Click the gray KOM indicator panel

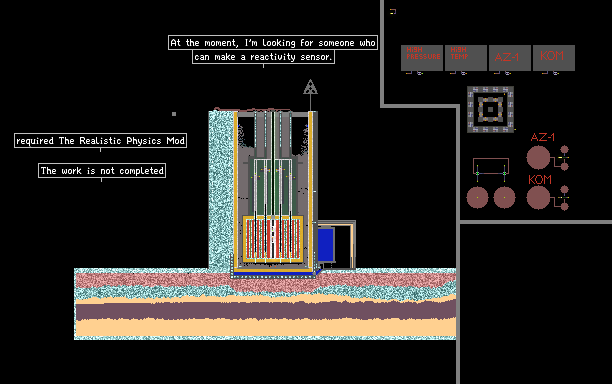pos(554,58)
